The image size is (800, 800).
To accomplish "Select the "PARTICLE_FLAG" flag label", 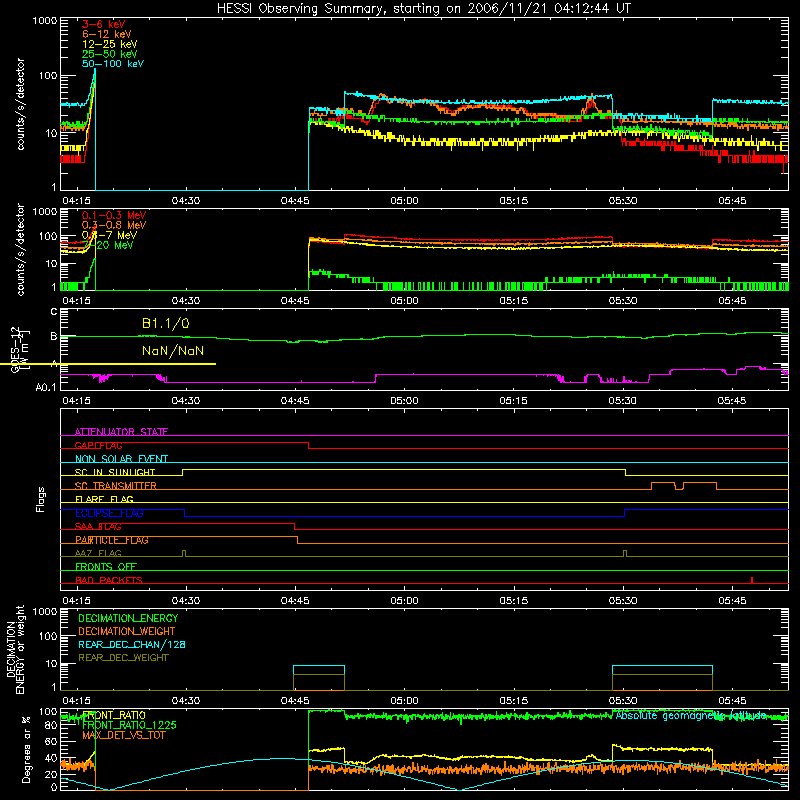I will [112, 540].
